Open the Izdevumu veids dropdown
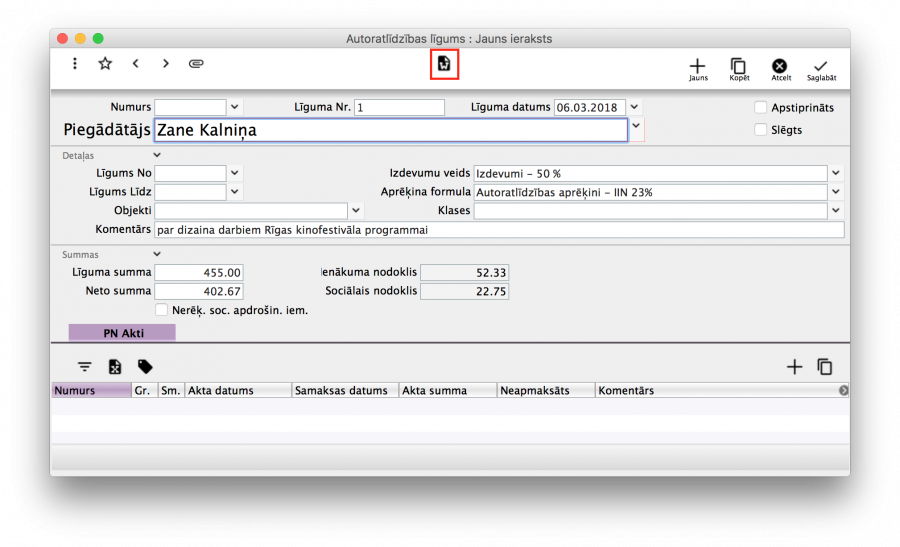 click(x=836, y=173)
